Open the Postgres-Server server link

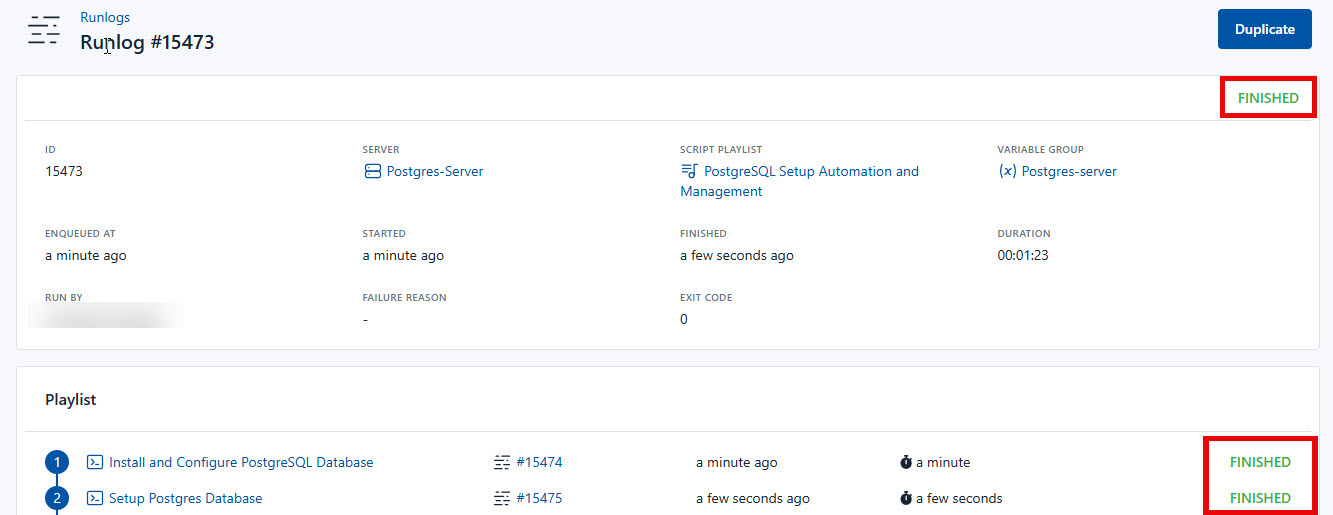click(x=434, y=172)
